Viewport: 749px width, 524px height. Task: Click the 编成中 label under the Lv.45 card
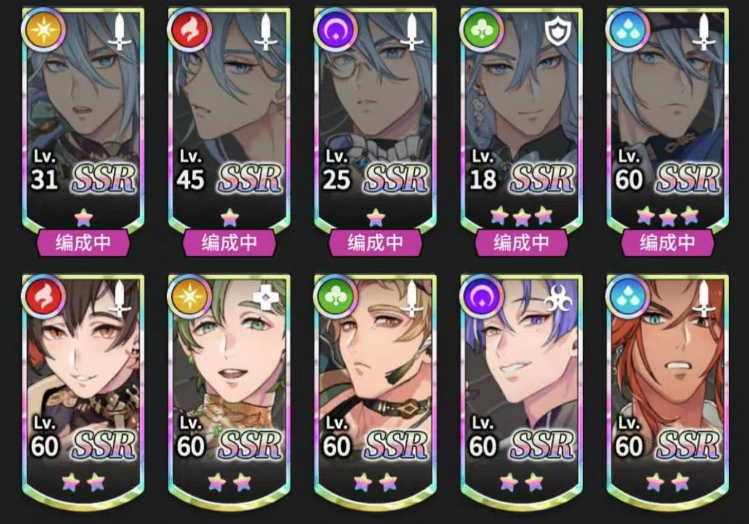click(x=229, y=243)
